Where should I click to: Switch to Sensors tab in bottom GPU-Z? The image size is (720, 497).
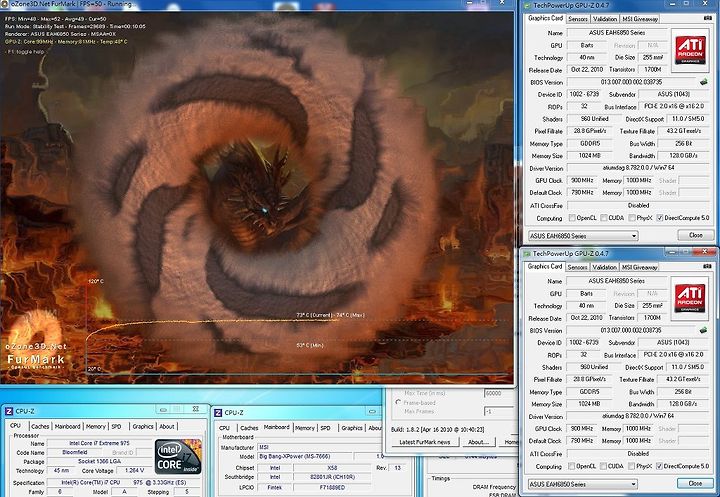pyautogui.click(x=577, y=267)
